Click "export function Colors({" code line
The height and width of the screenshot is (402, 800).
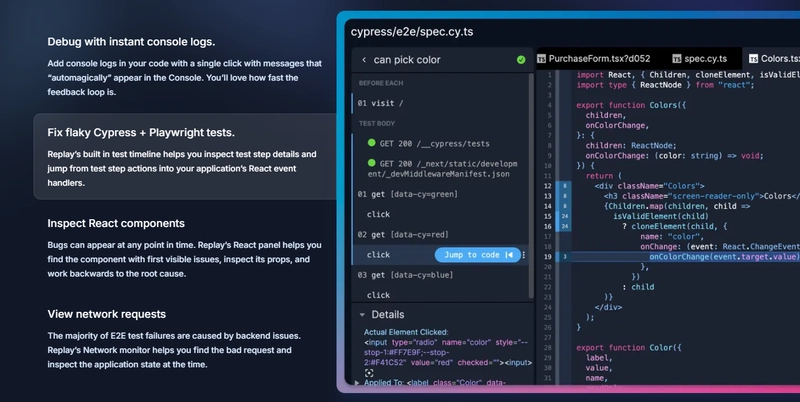pos(631,105)
